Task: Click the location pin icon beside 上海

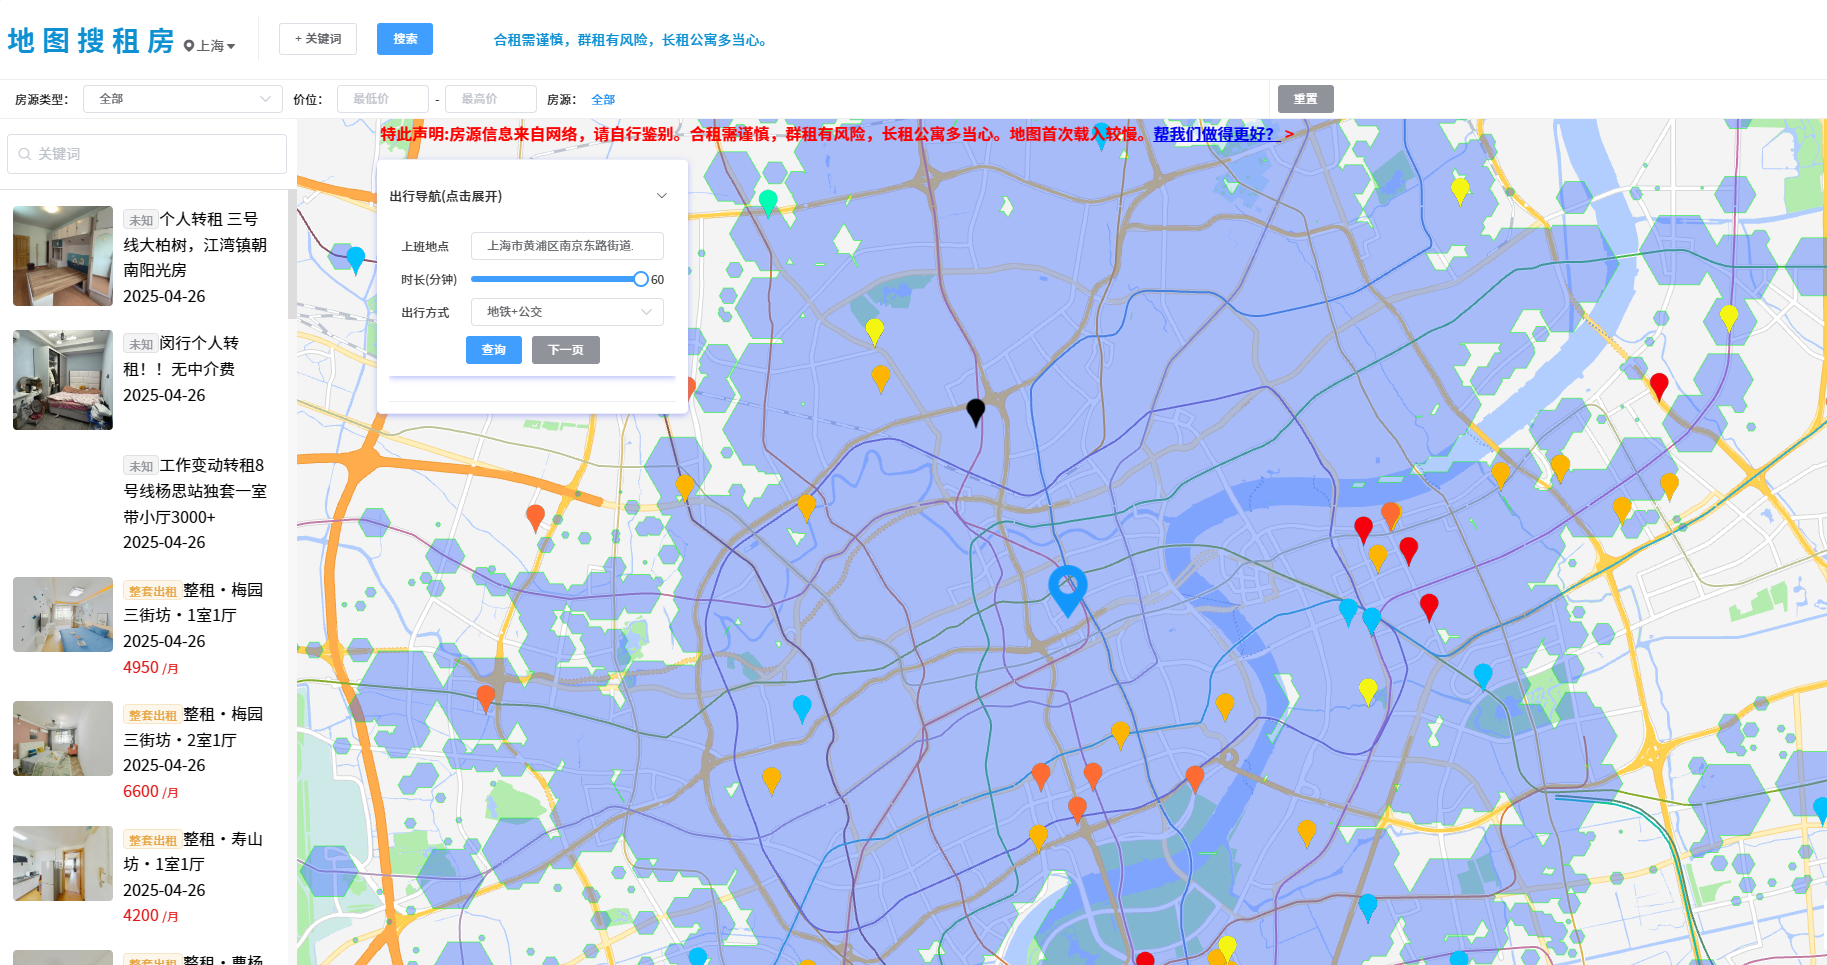Action: pos(189,46)
